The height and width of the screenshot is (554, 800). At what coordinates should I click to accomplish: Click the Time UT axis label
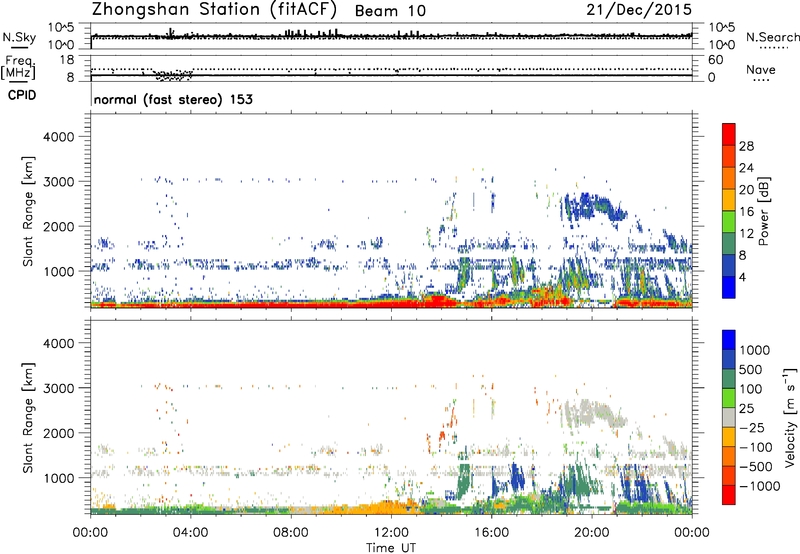tap(391, 548)
